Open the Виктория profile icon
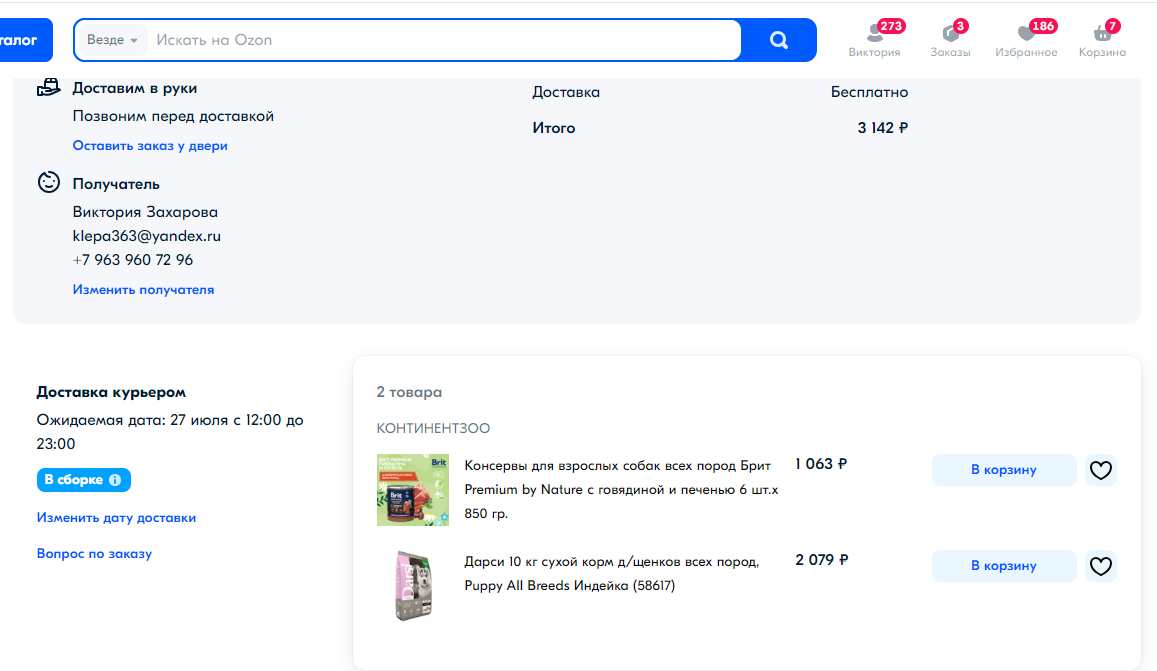The height and width of the screenshot is (671, 1157). click(x=874, y=41)
